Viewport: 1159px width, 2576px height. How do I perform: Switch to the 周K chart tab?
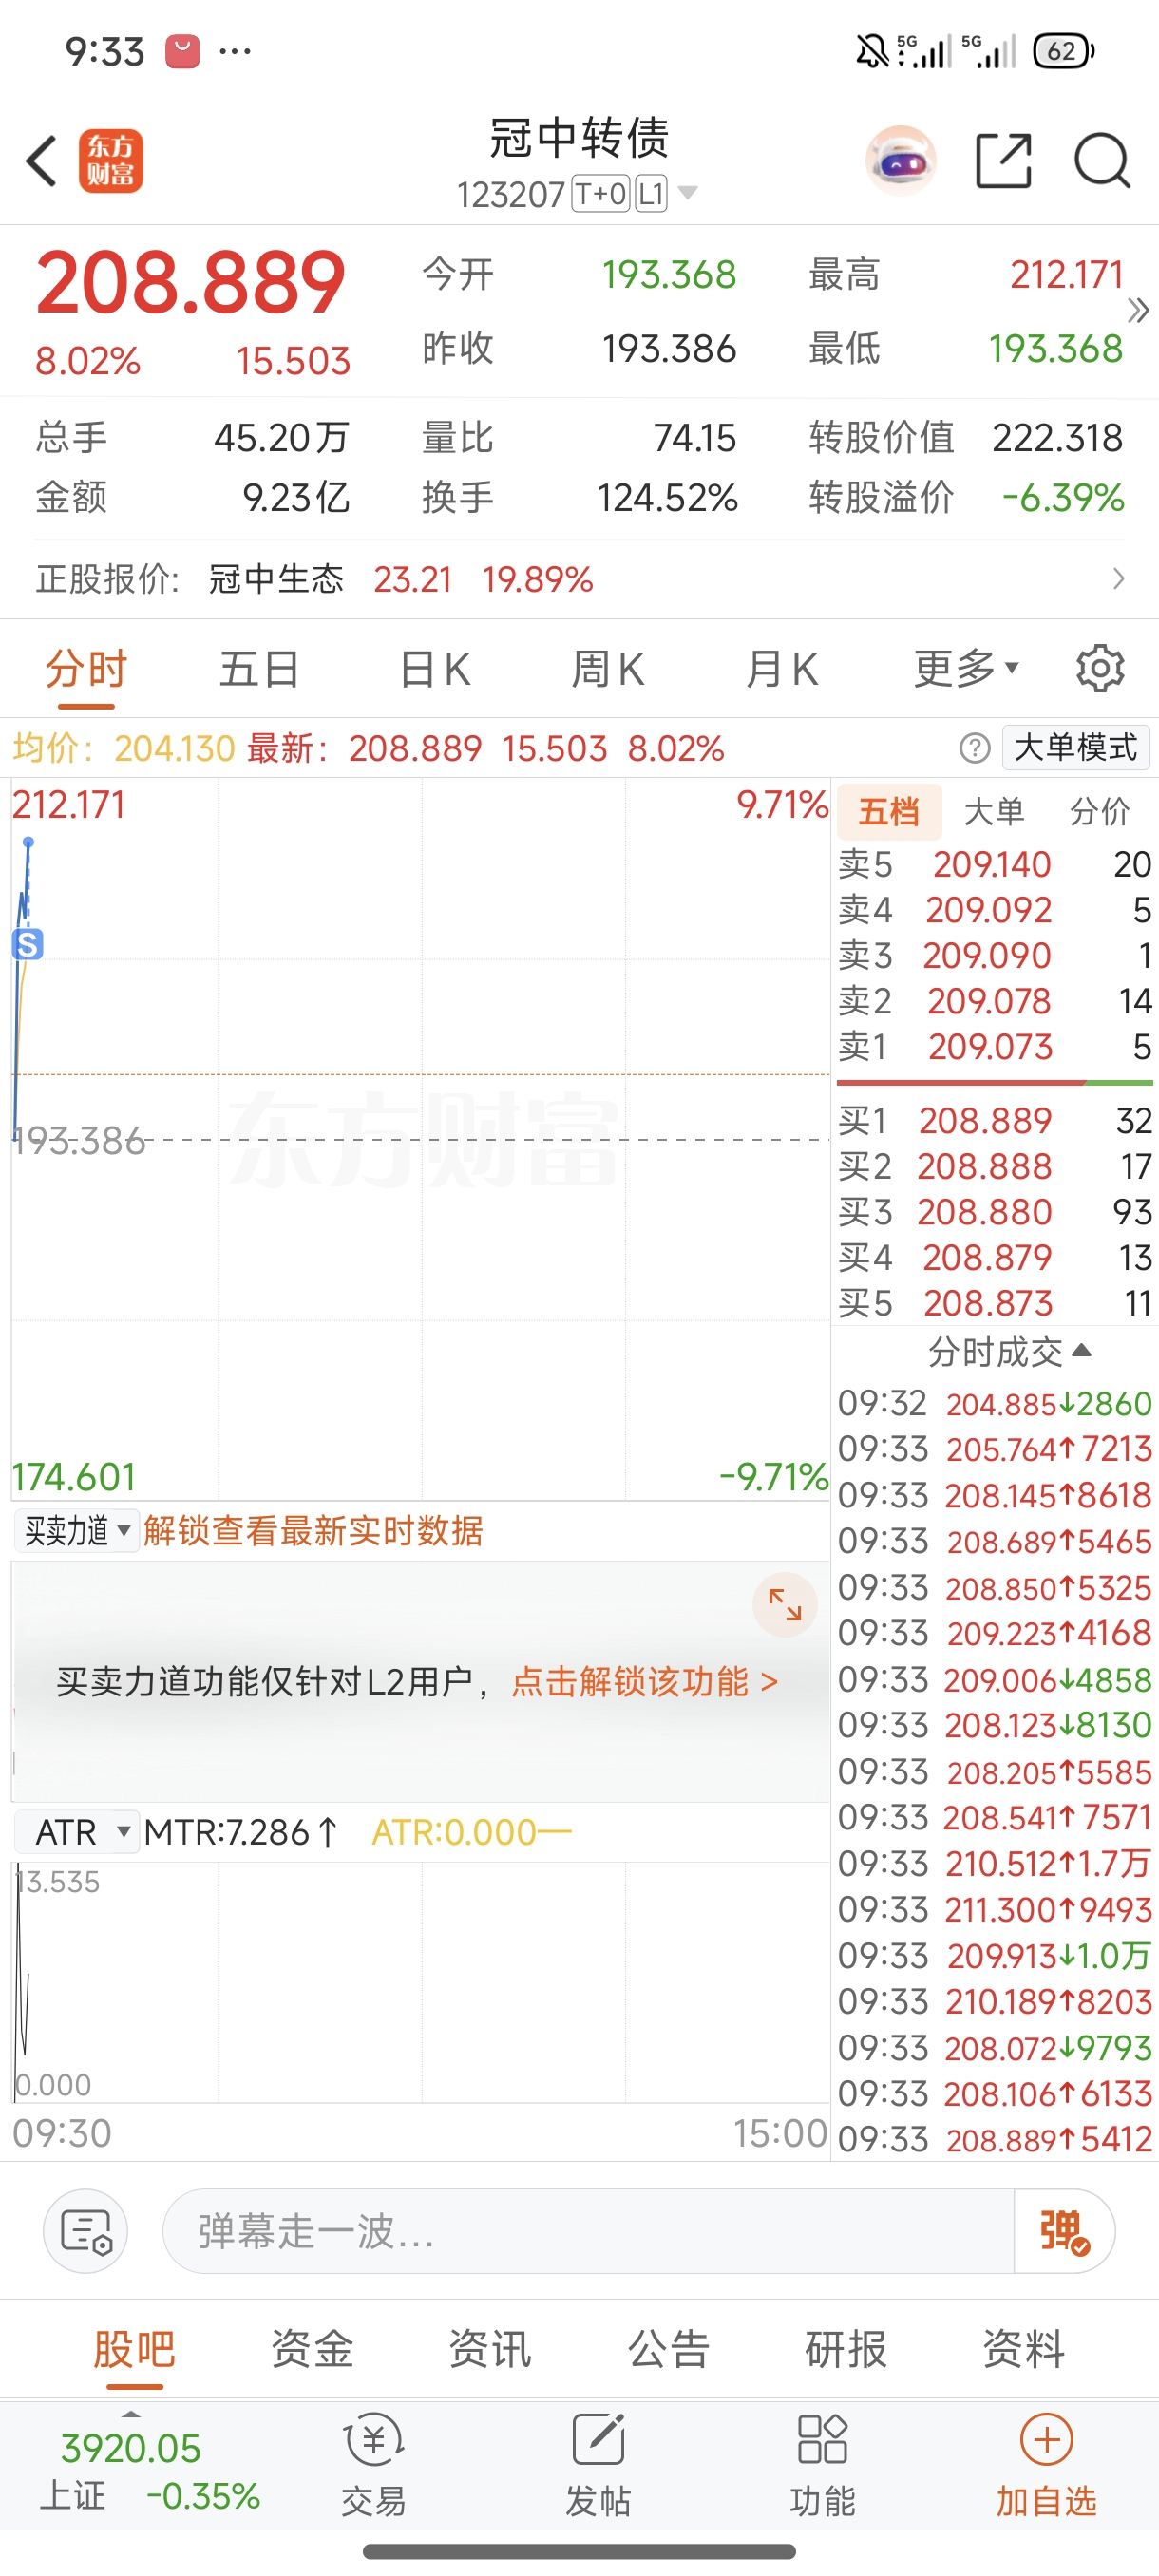click(607, 668)
